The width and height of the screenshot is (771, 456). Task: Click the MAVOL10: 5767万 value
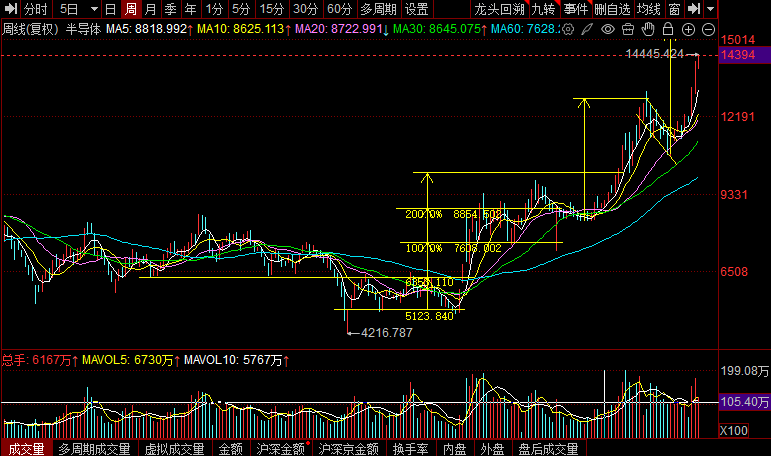(x=237, y=360)
